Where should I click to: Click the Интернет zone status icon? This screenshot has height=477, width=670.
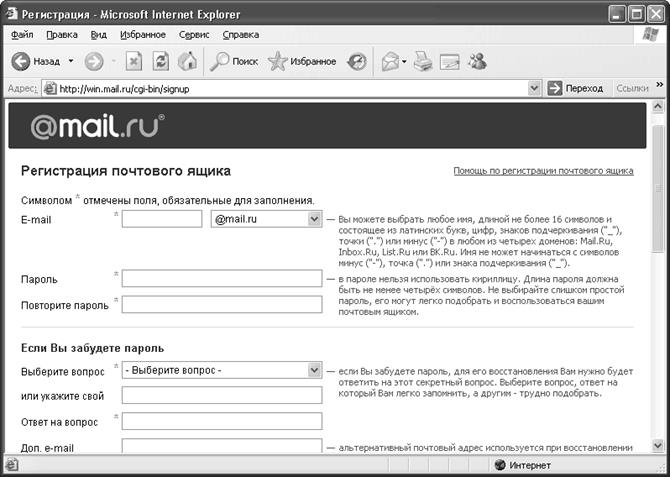pyautogui.click(x=500, y=465)
